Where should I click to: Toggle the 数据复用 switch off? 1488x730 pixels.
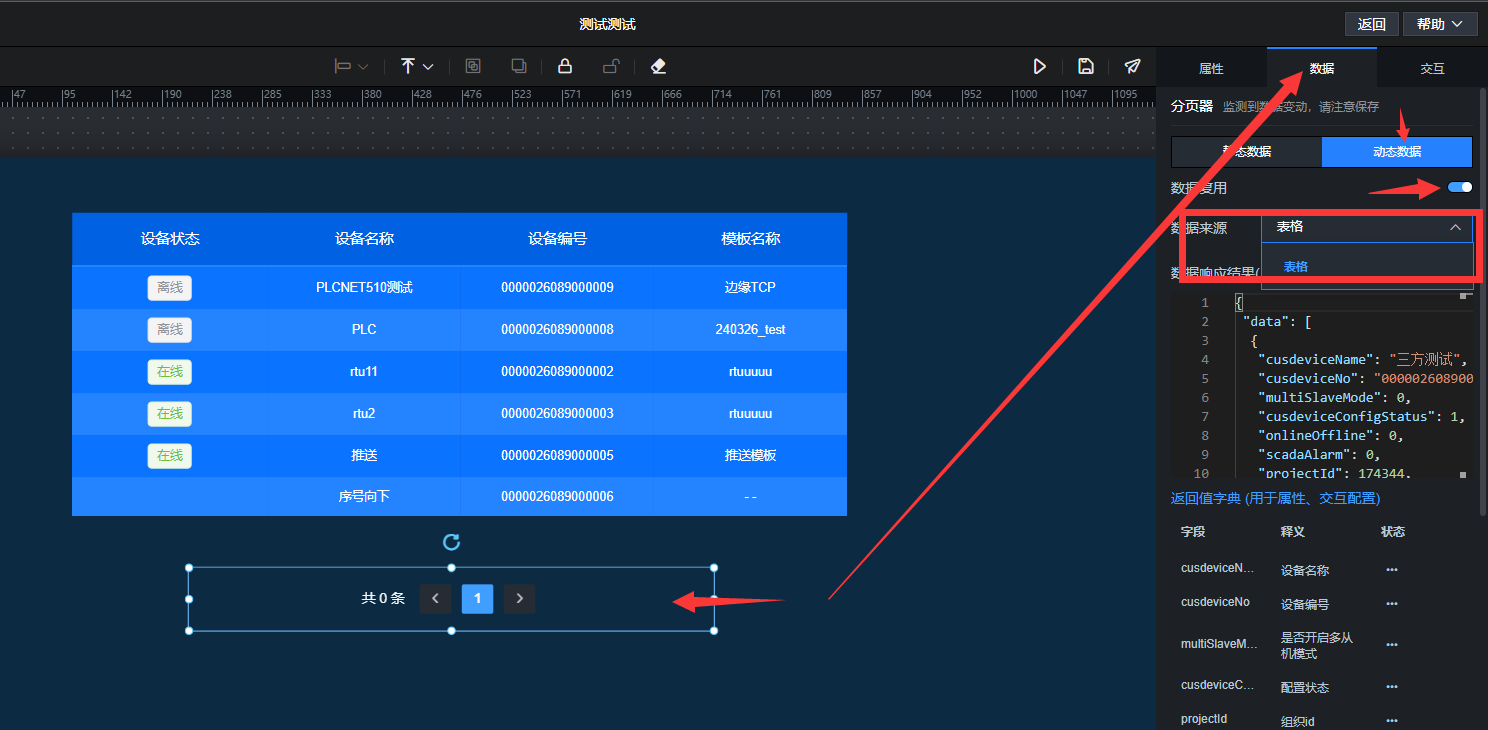pyautogui.click(x=1460, y=187)
